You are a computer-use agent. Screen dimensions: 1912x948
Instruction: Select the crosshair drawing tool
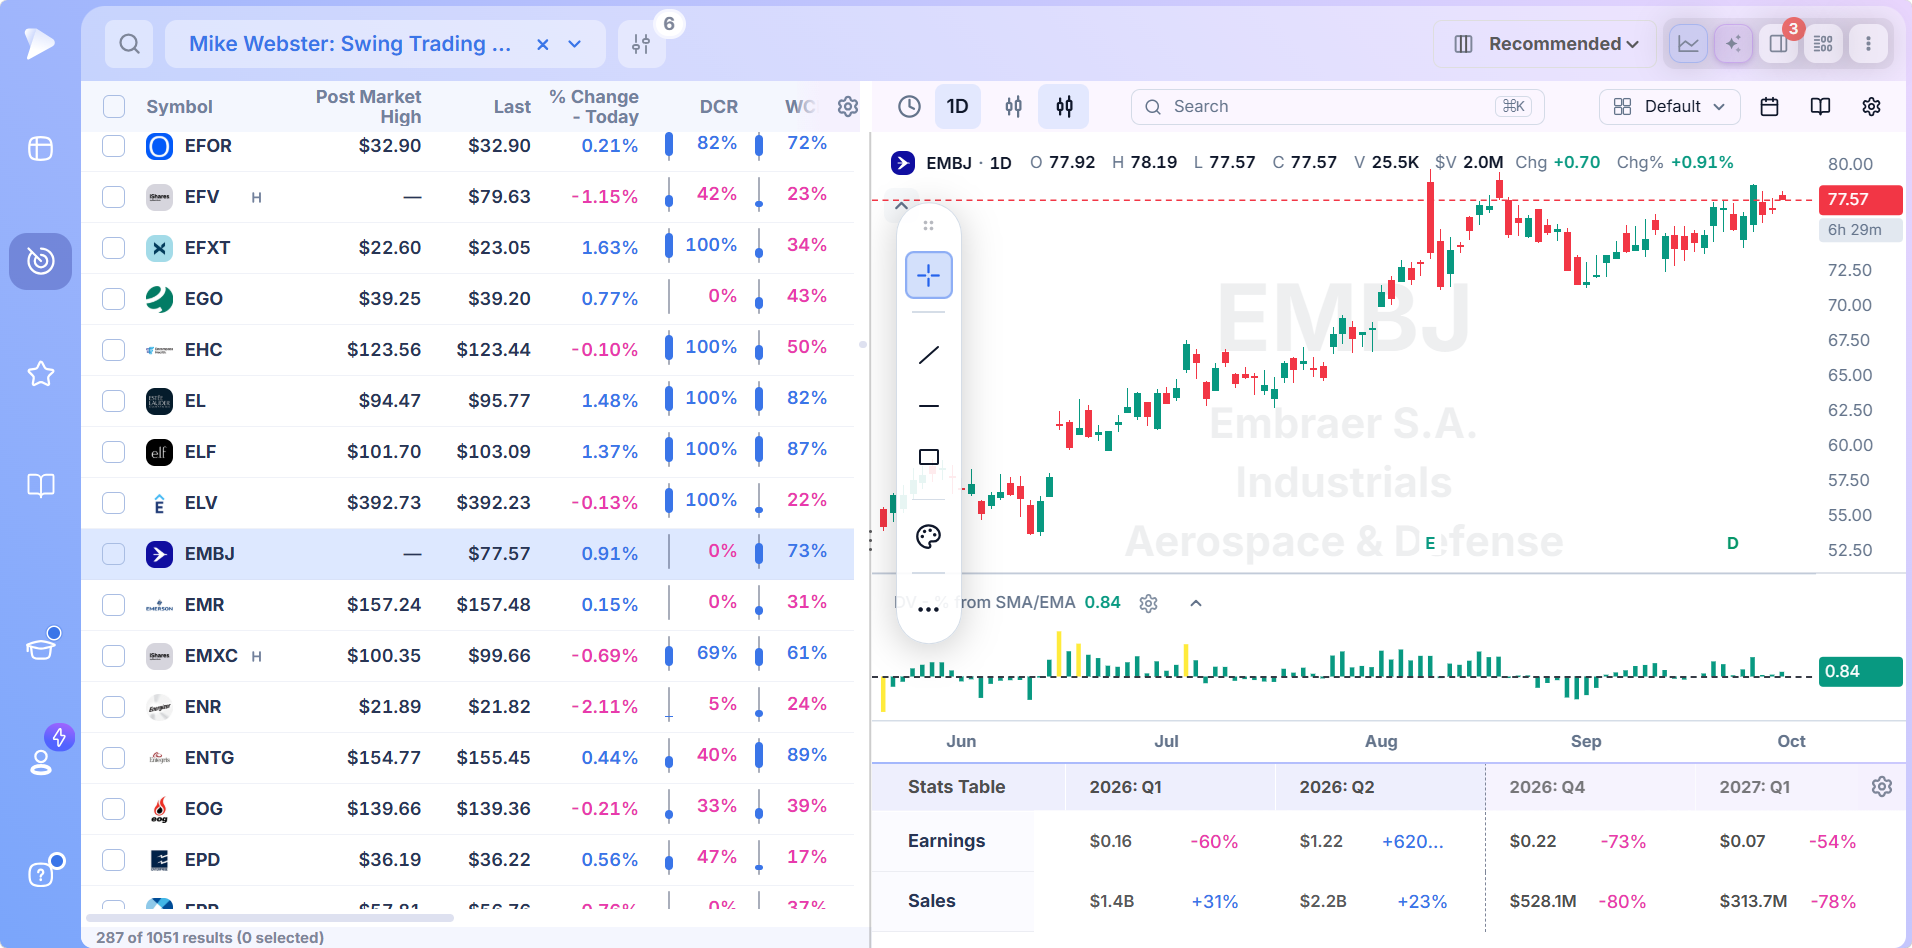929,275
